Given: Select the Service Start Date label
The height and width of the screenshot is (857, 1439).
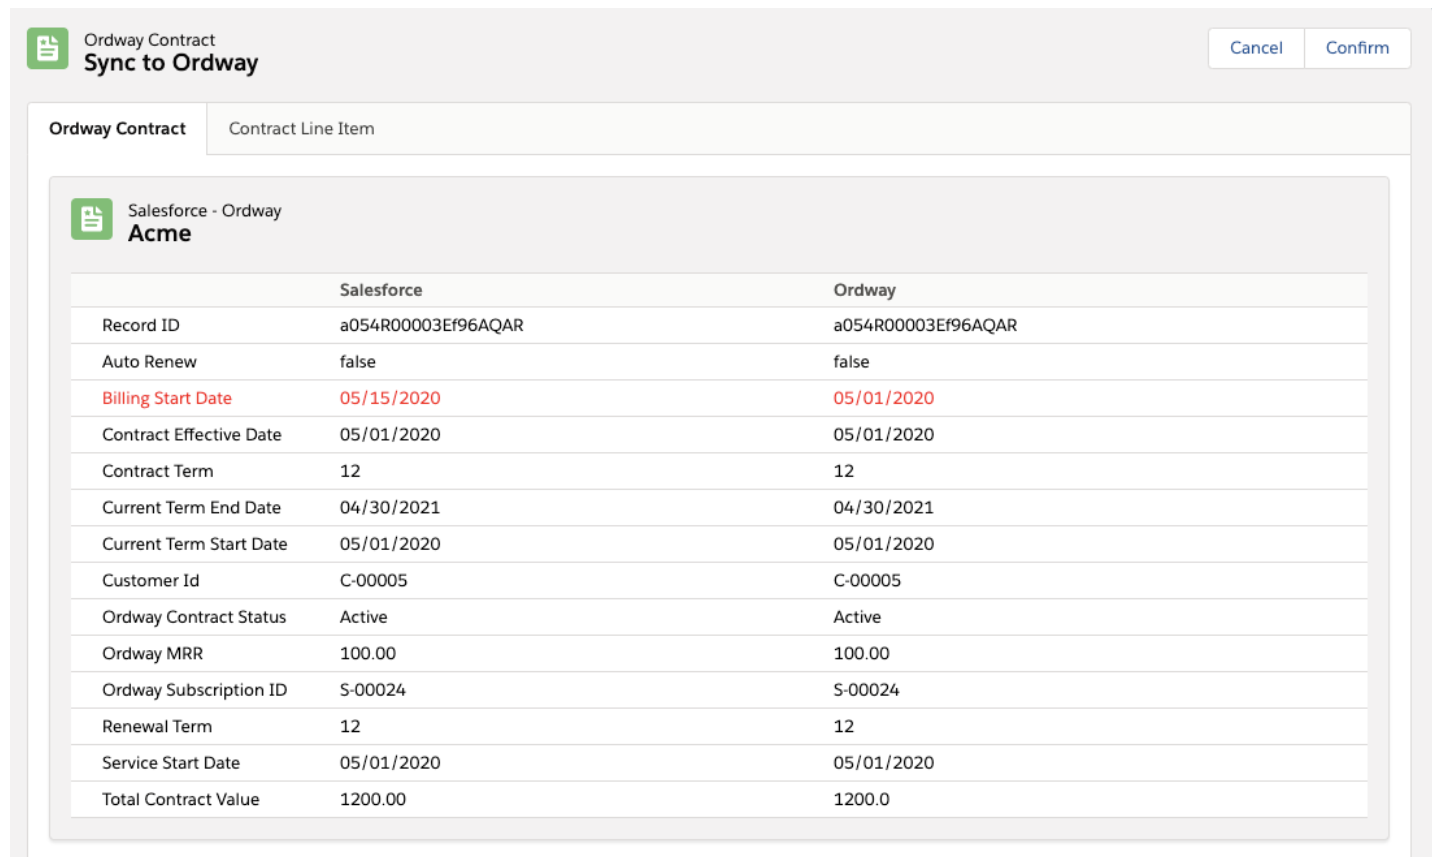Looking at the screenshot, I should (x=171, y=763).
